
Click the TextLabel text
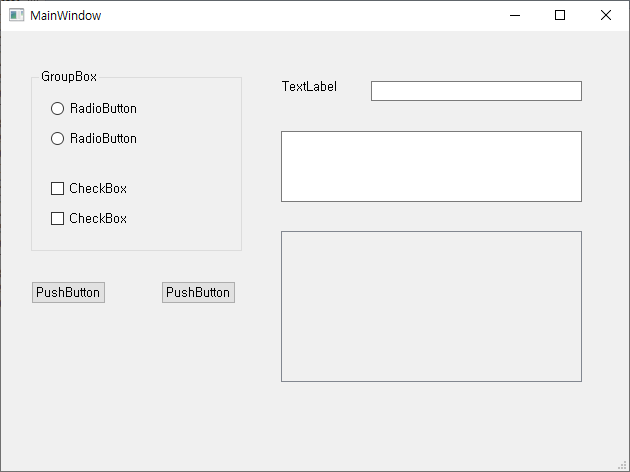(x=309, y=86)
